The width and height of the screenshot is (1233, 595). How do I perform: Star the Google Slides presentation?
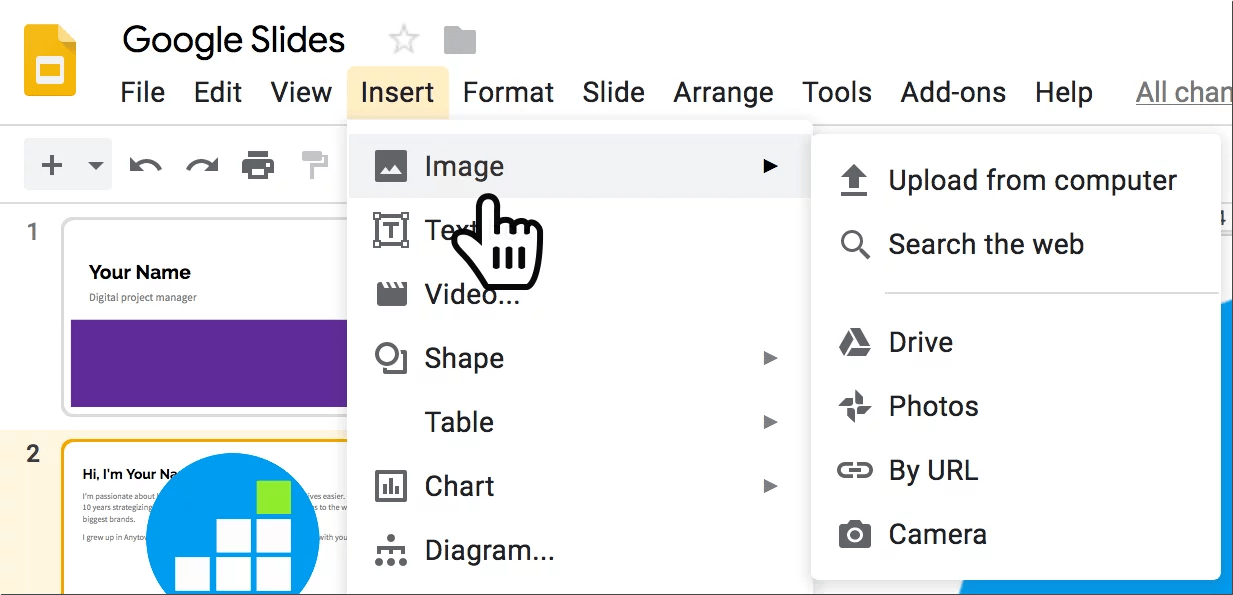[x=404, y=41]
